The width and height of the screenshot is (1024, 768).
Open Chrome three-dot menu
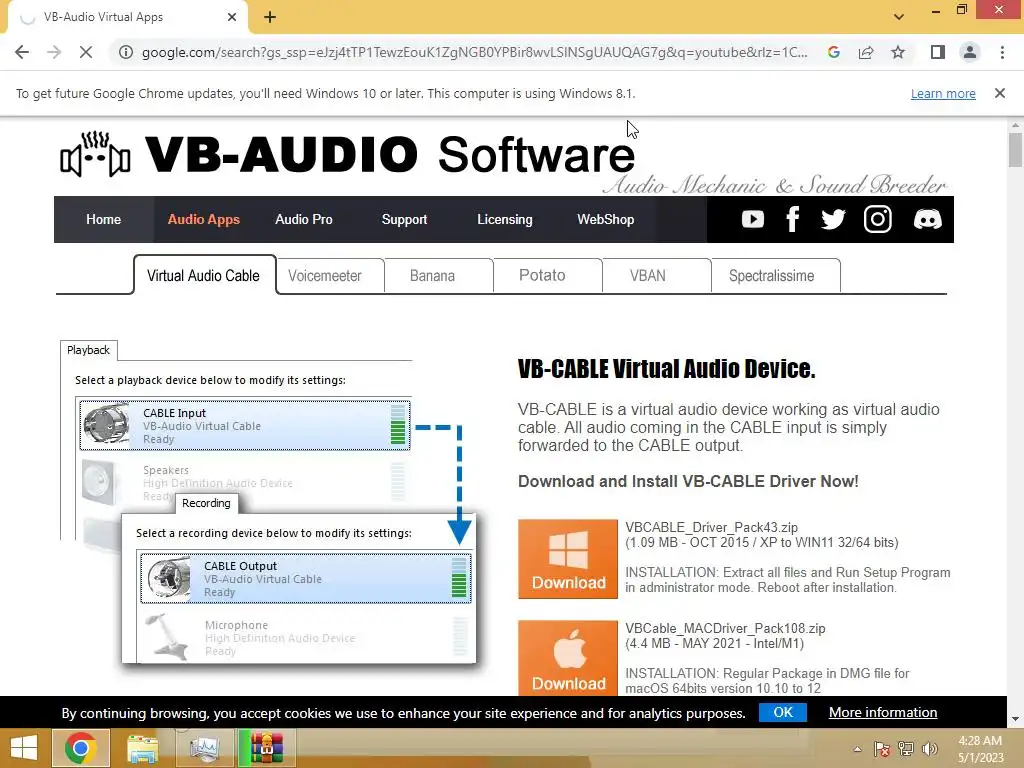click(x=1002, y=52)
